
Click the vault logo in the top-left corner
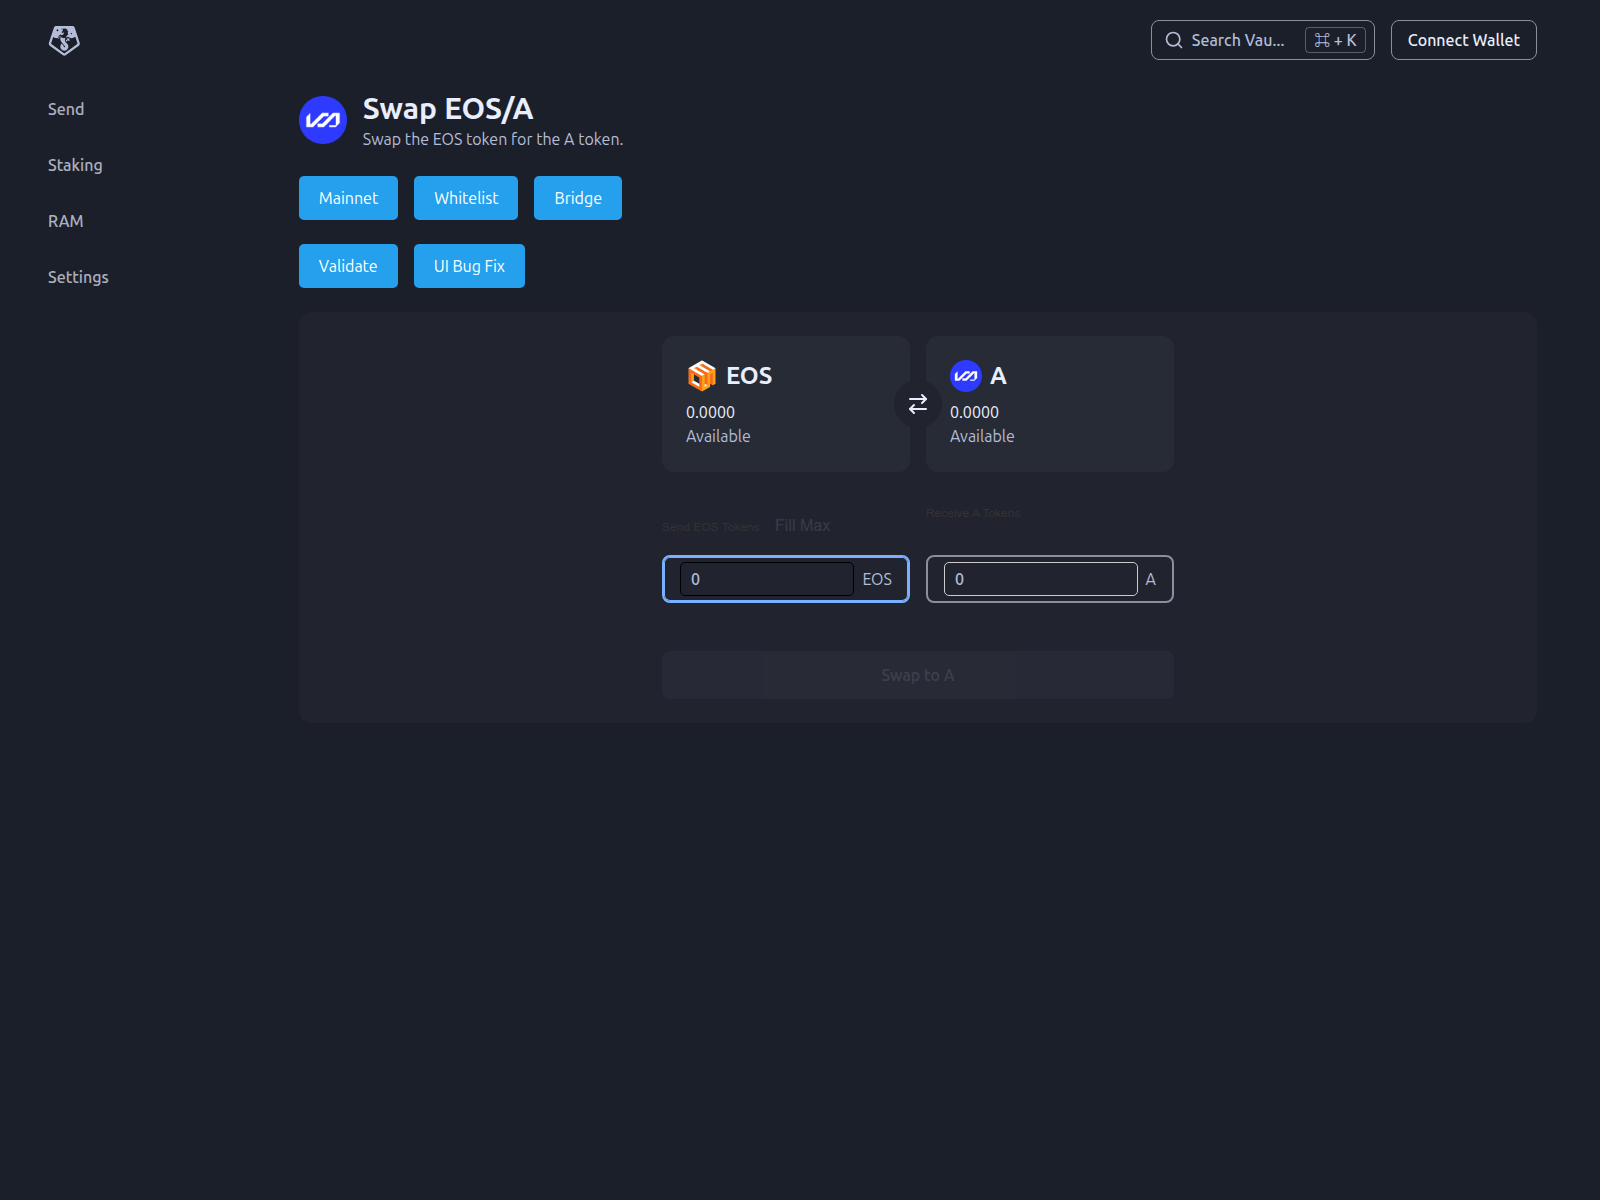[x=63, y=40]
